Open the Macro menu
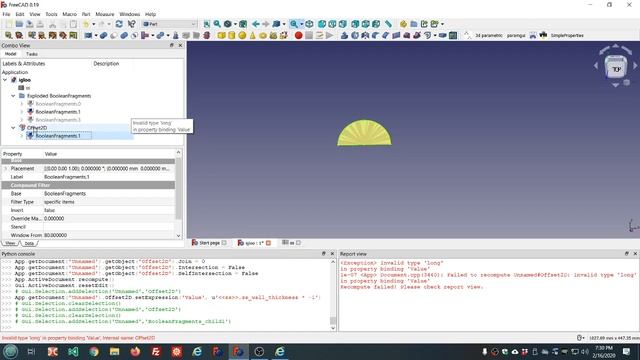The height and width of the screenshot is (360, 640). [69, 14]
